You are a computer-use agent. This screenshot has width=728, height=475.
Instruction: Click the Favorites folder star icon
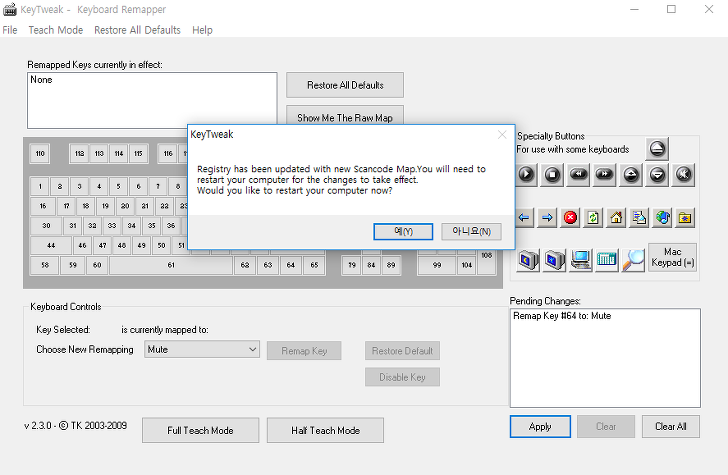coord(685,218)
